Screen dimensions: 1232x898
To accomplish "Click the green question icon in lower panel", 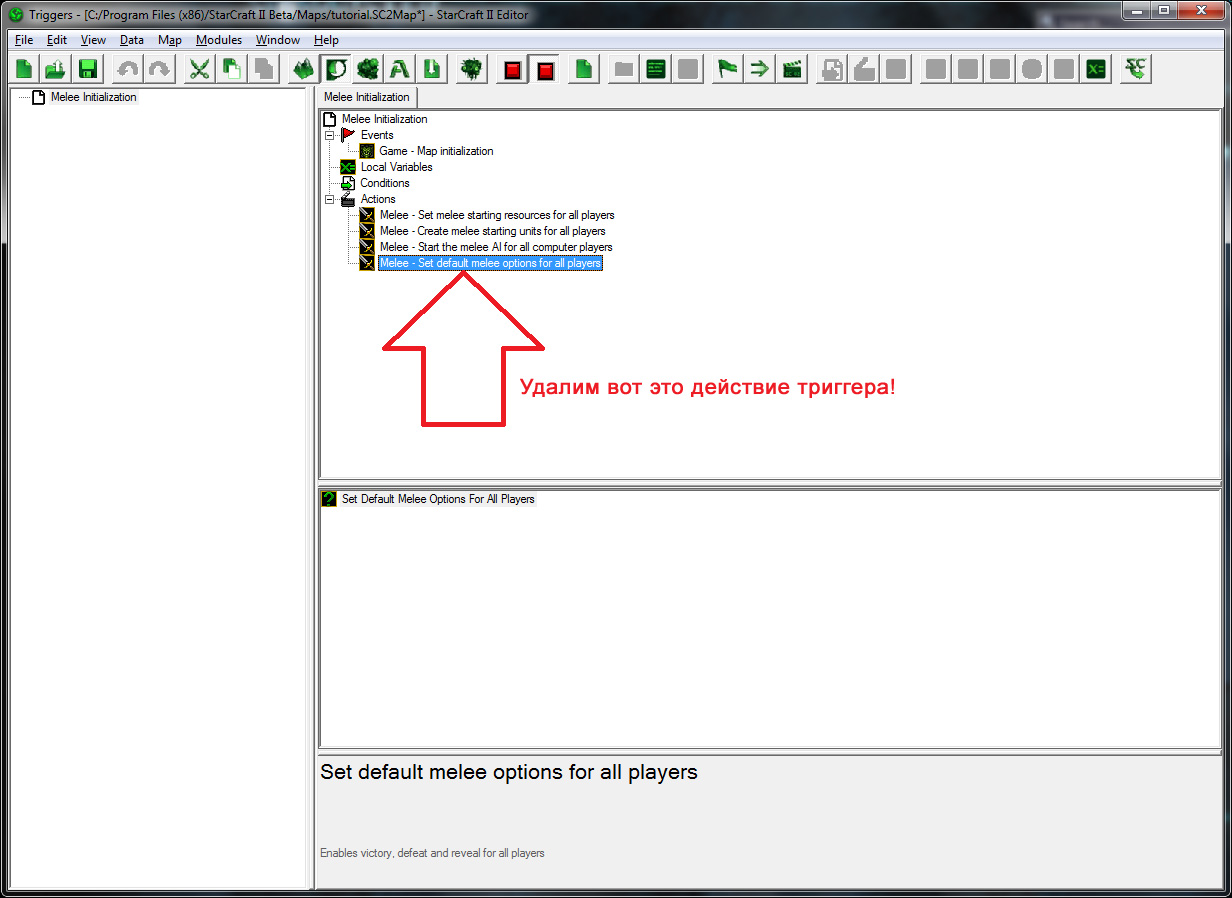I will pyautogui.click(x=329, y=499).
